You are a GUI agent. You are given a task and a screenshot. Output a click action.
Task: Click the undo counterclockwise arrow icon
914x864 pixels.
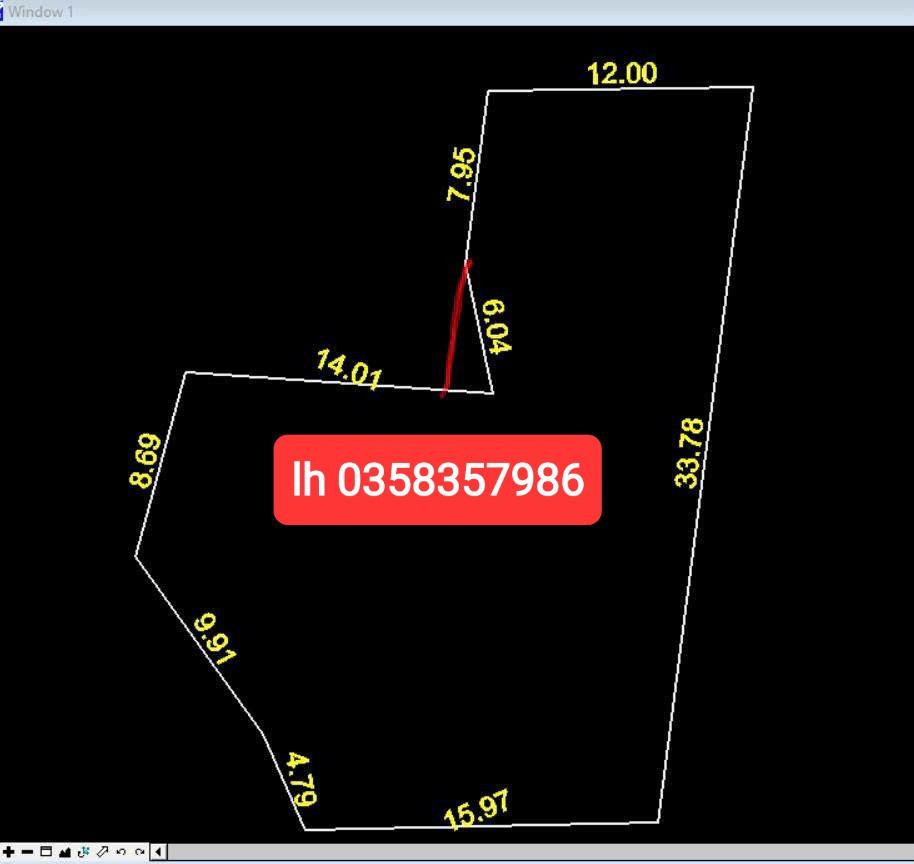[121, 852]
